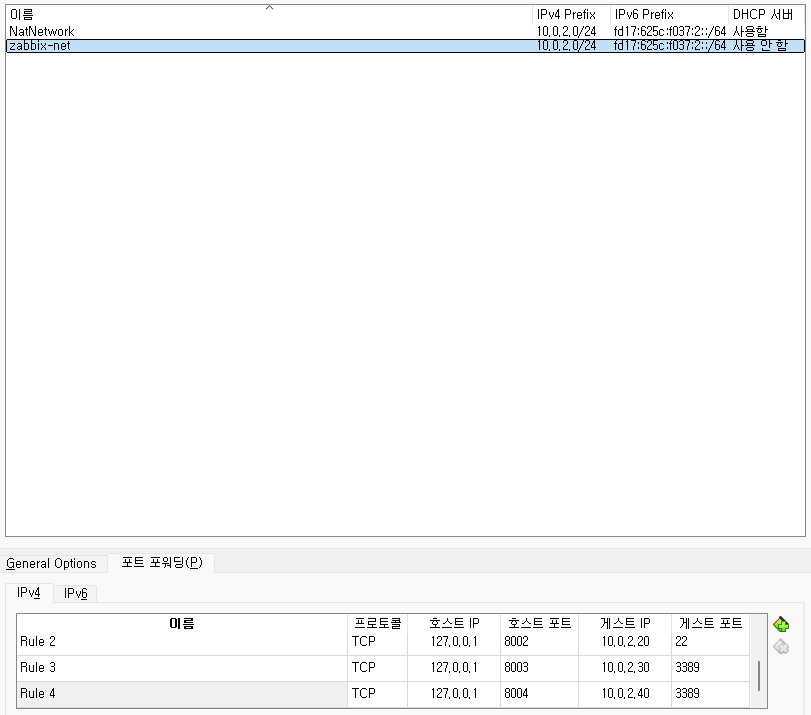Image resolution: width=811 pixels, height=715 pixels.
Task: Select the IPv4 port forwarding tab
Action: tap(28, 592)
